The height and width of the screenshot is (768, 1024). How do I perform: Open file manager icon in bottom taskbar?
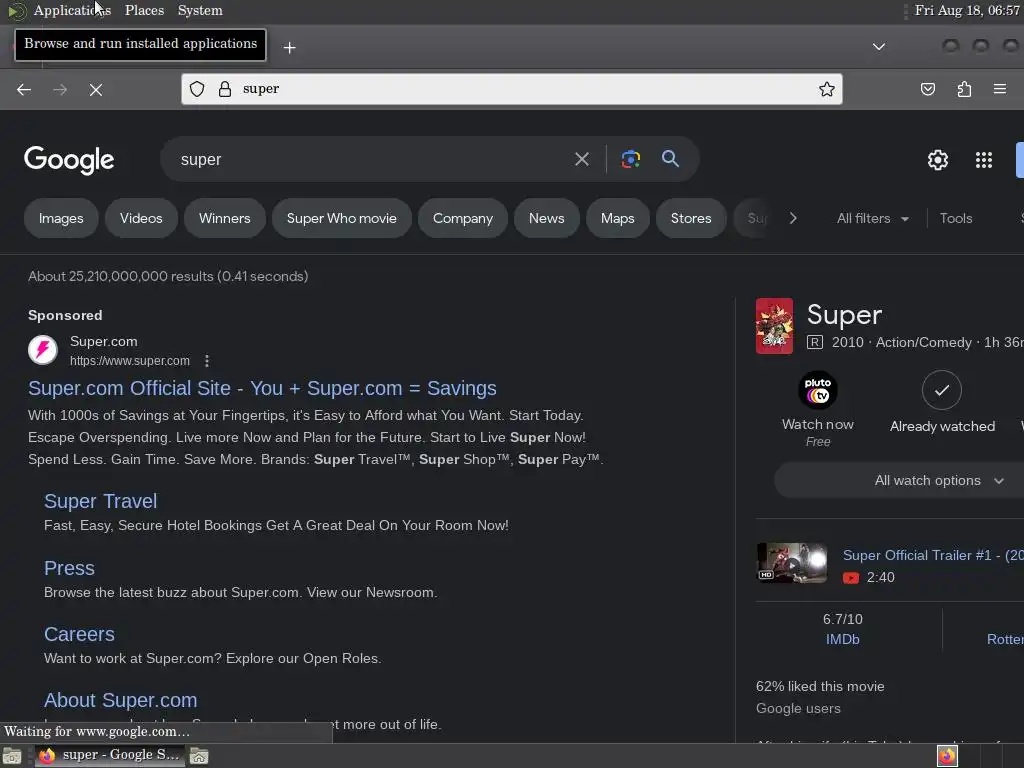coord(199,756)
